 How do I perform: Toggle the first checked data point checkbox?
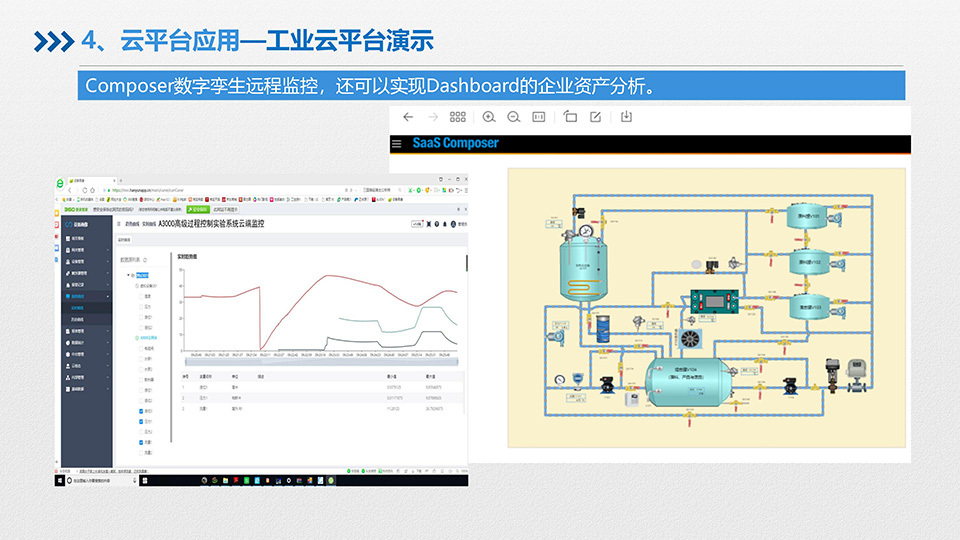click(141, 411)
